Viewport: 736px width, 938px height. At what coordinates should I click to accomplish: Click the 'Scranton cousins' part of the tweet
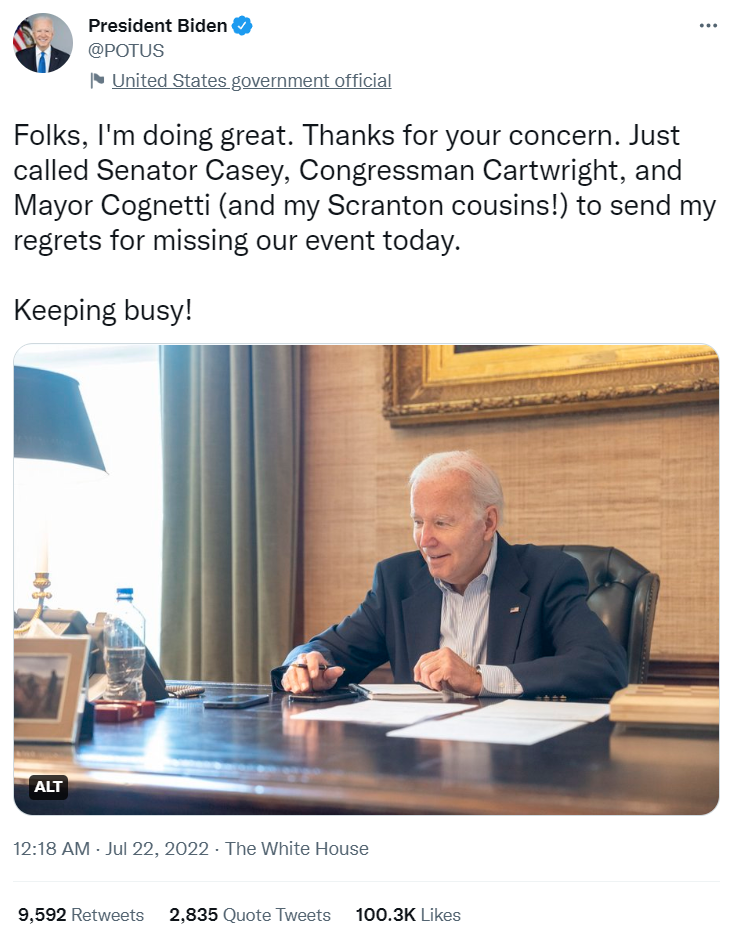pyautogui.click(x=443, y=205)
